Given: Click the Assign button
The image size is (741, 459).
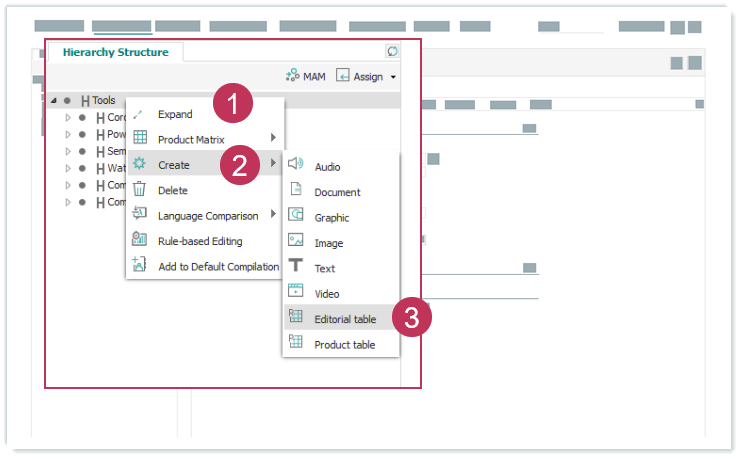Looking at the screenshot, I should (x=360, y=76).
